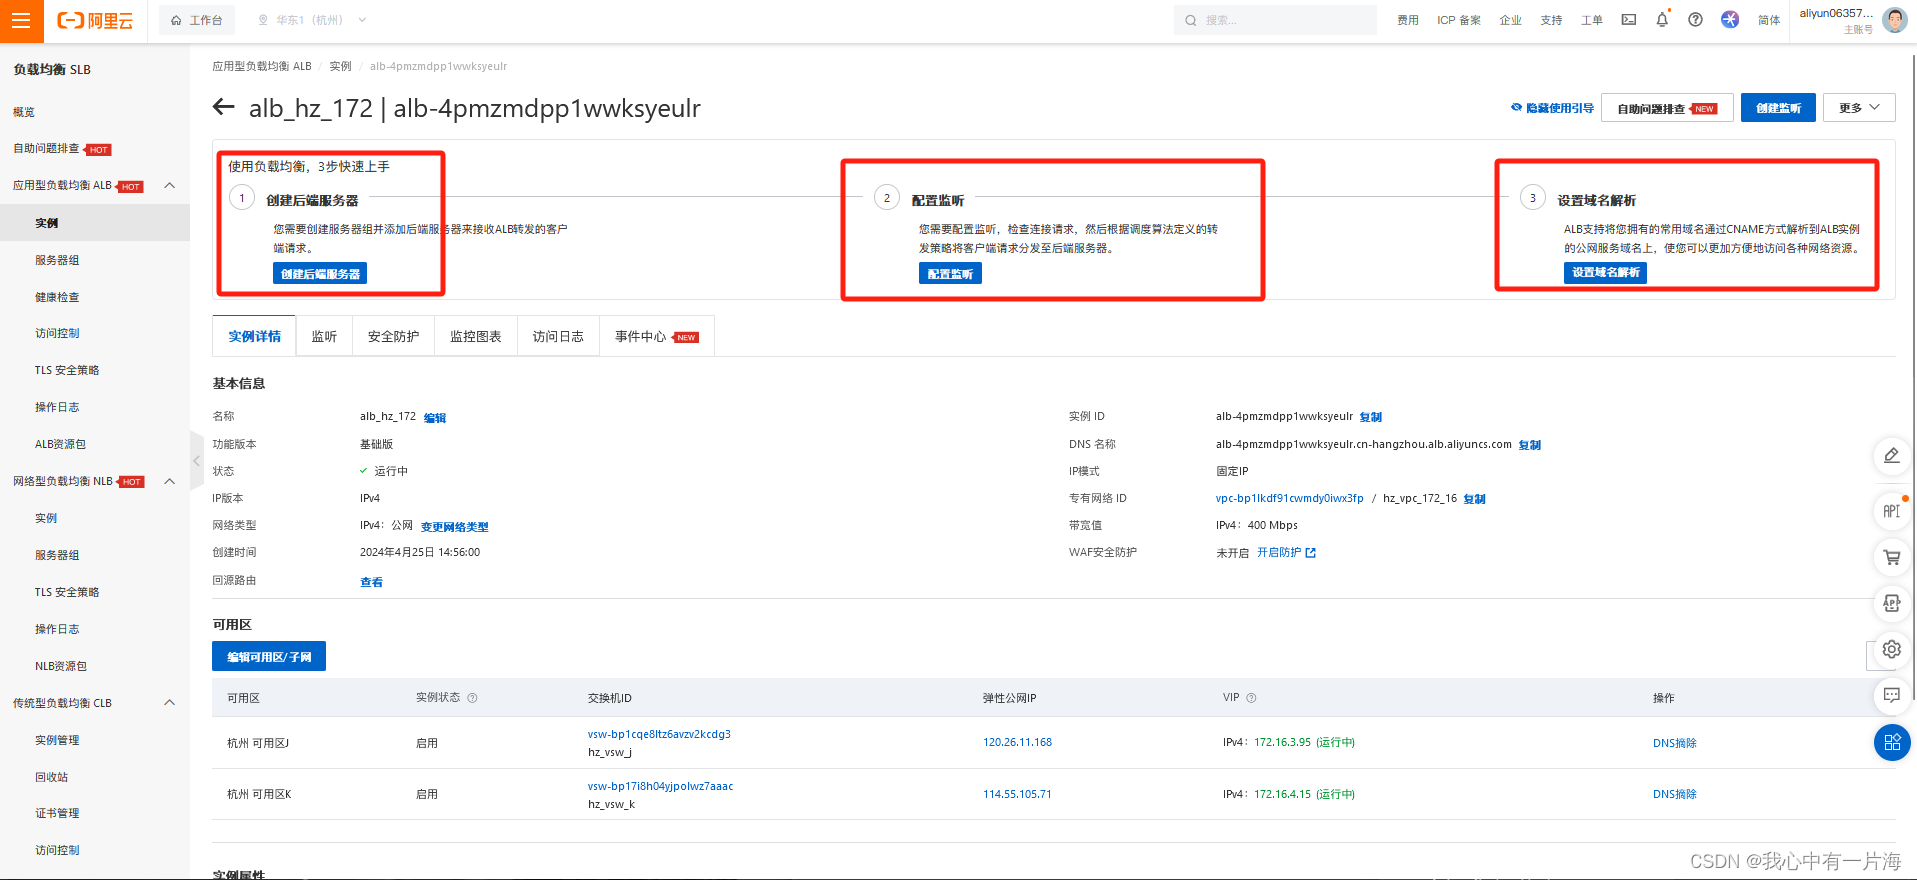Switch language via 简体
Screen dimensions: 1917x880
[x=1769, y=20]
